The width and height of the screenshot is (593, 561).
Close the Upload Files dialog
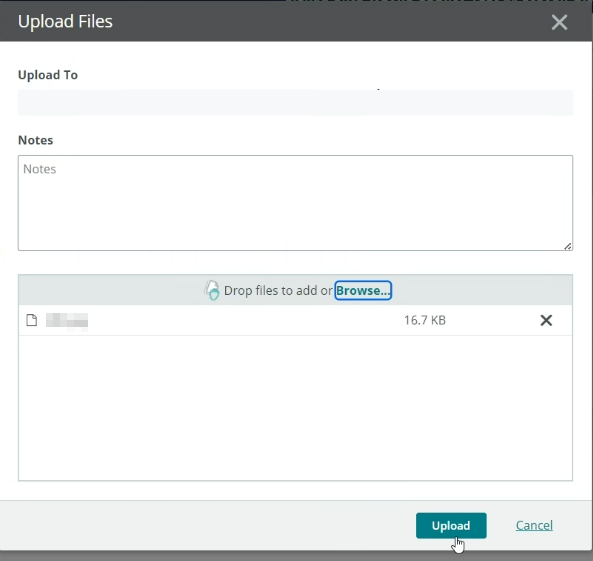(559, 22)
